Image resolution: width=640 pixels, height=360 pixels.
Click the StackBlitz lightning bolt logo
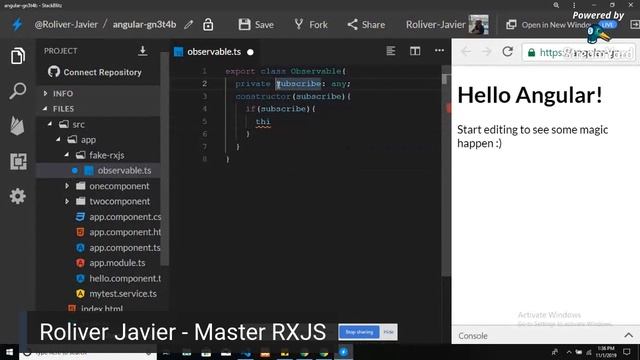click(x=17, y=24)
